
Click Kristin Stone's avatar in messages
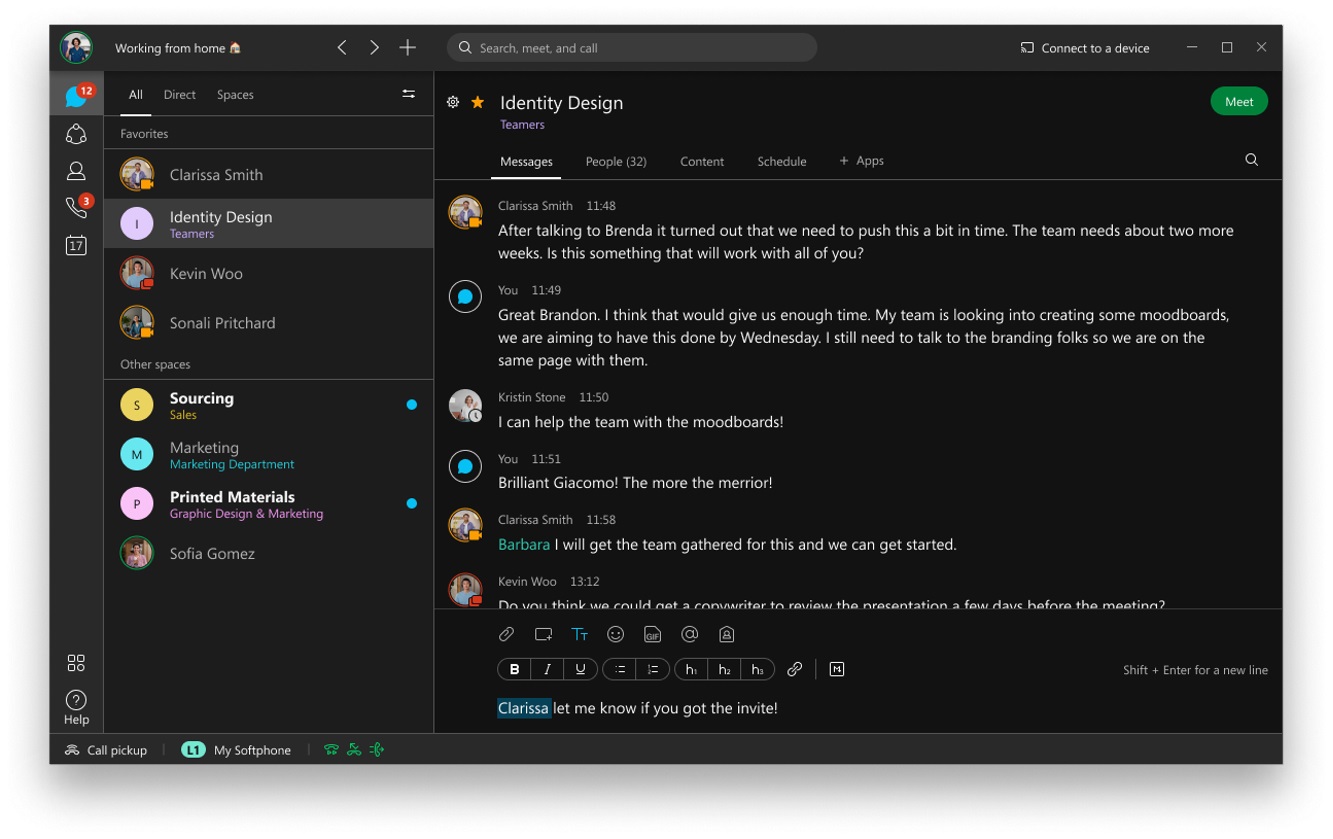point(465,405)
